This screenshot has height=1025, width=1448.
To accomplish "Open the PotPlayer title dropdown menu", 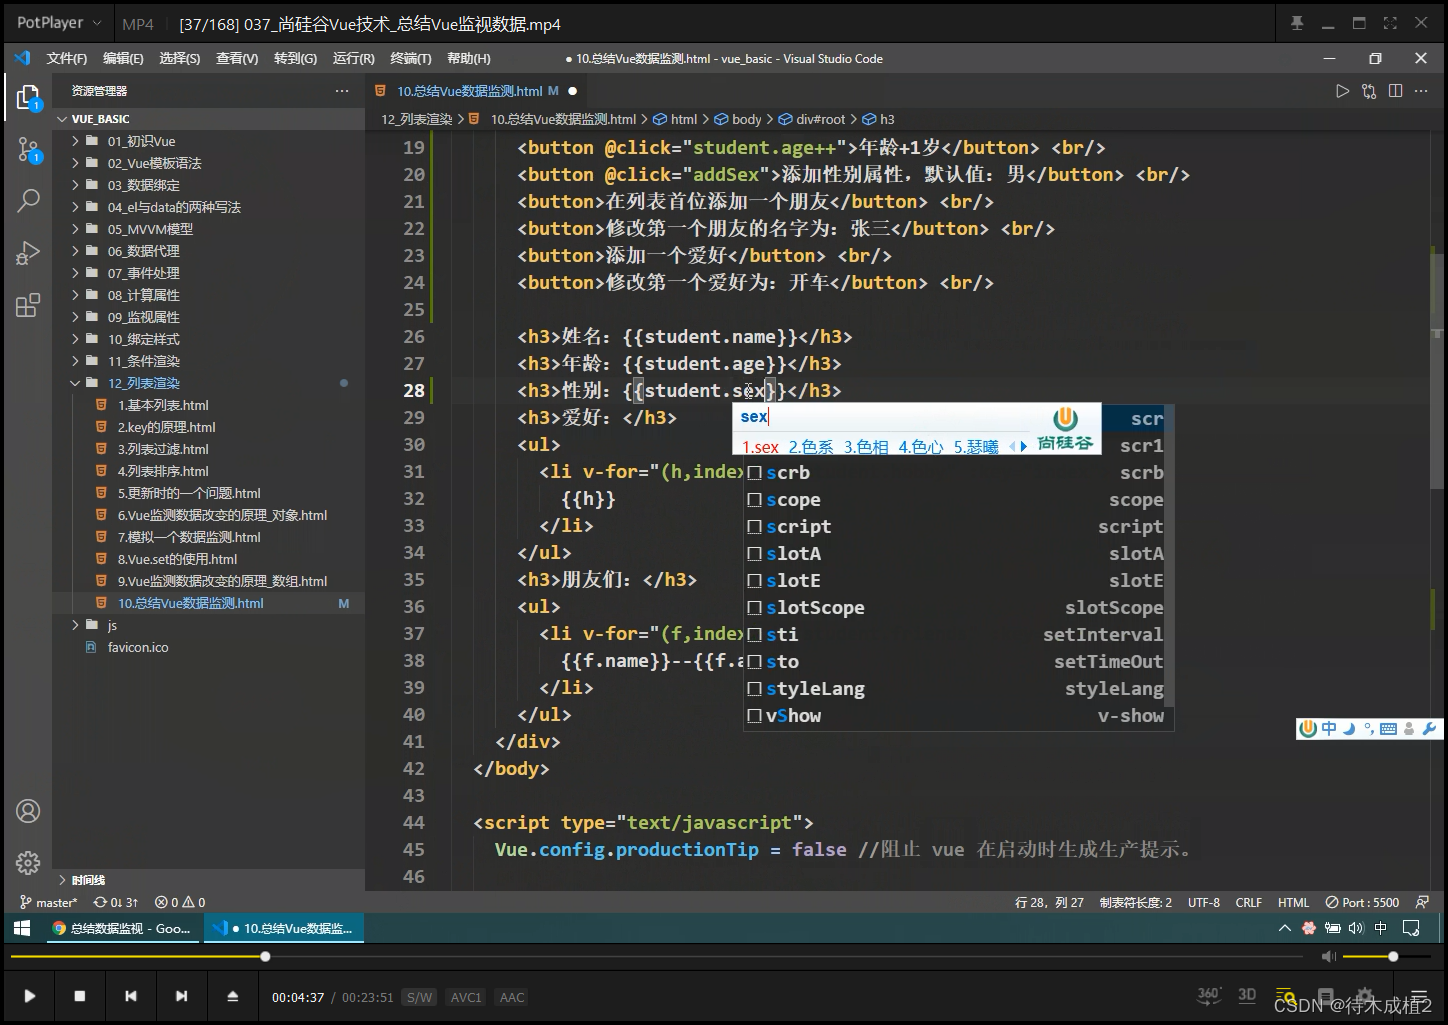I will point(59,23).
